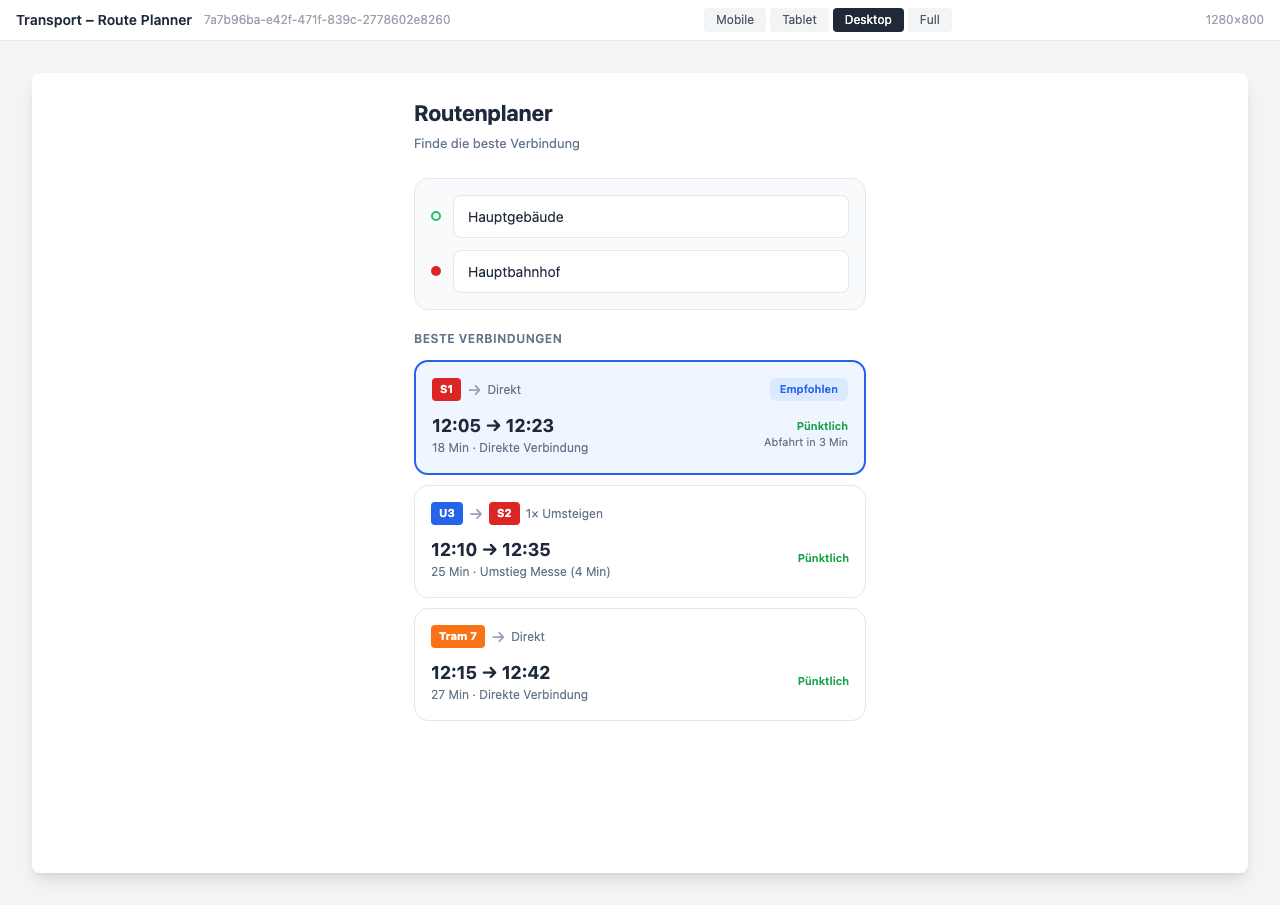Click the S1 line badge
The height and width of the screenshot is (905, 1280).
point(446,389)
